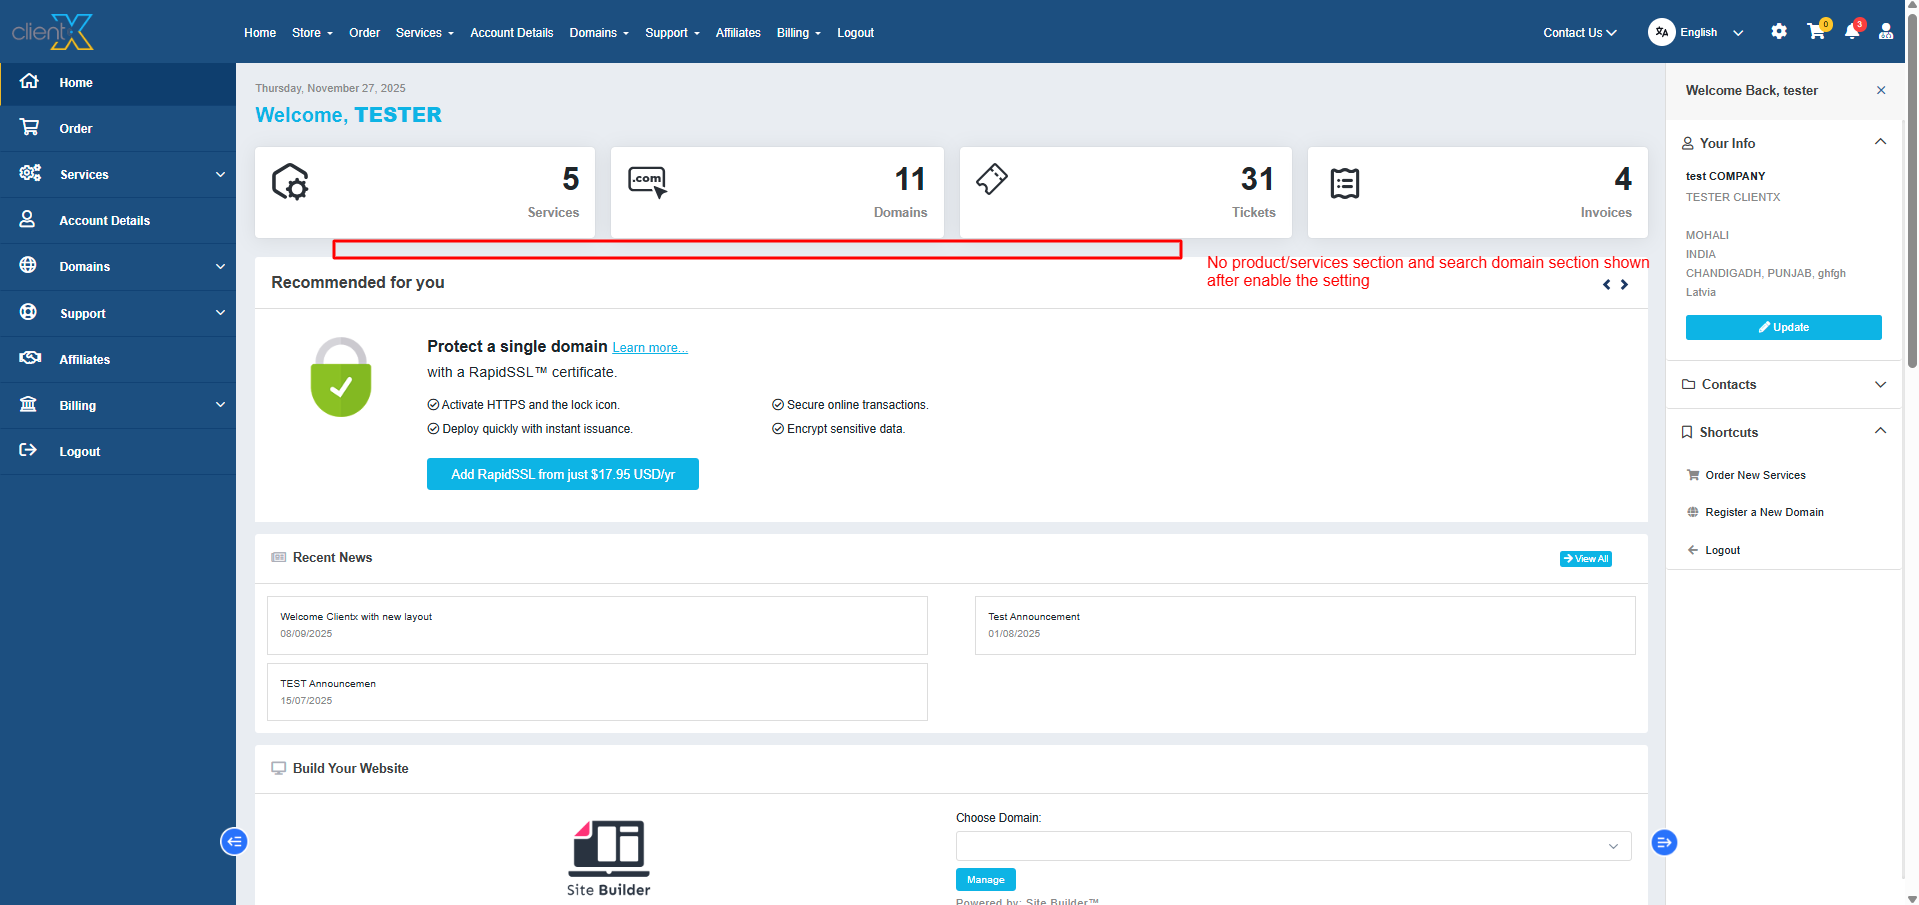Click the Add RapidSSL button
The image size is (1919, 905).
(x=562, y=474)
